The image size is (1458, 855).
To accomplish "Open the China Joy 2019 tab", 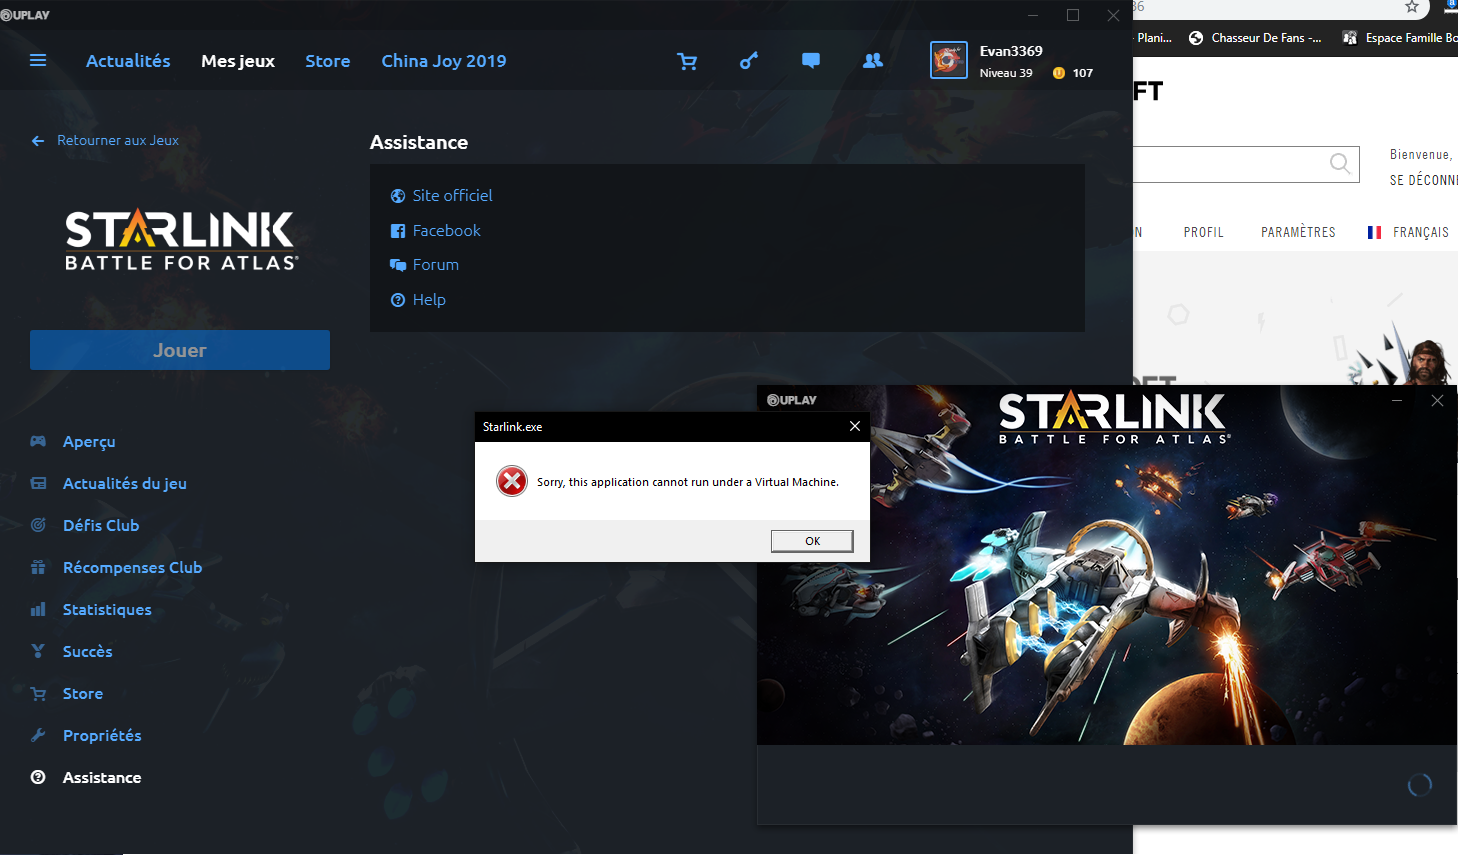I will tap(444, 61).
